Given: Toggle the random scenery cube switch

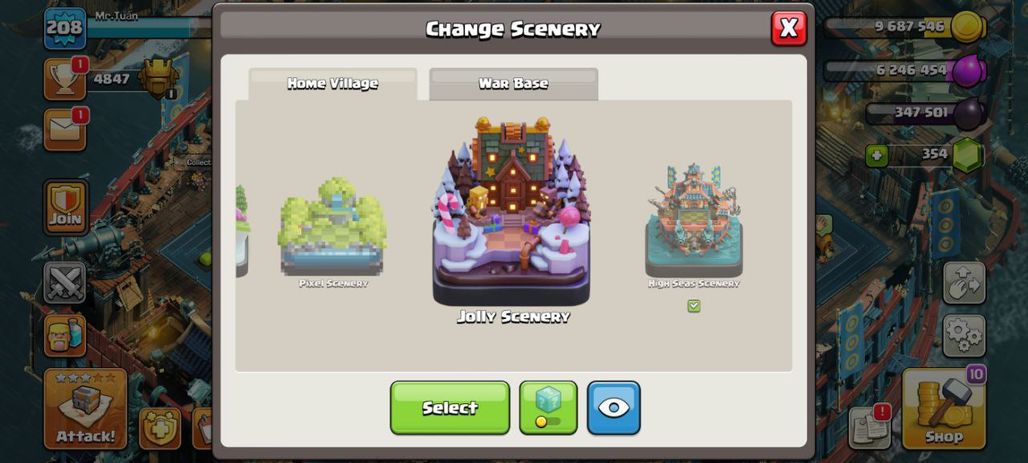Looking at the screenshot, I should 548,407.
